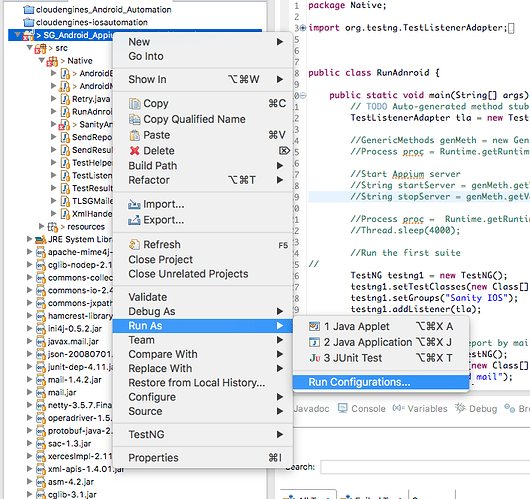Select cglib-3.1.jar in tree

tap(72, 495)
